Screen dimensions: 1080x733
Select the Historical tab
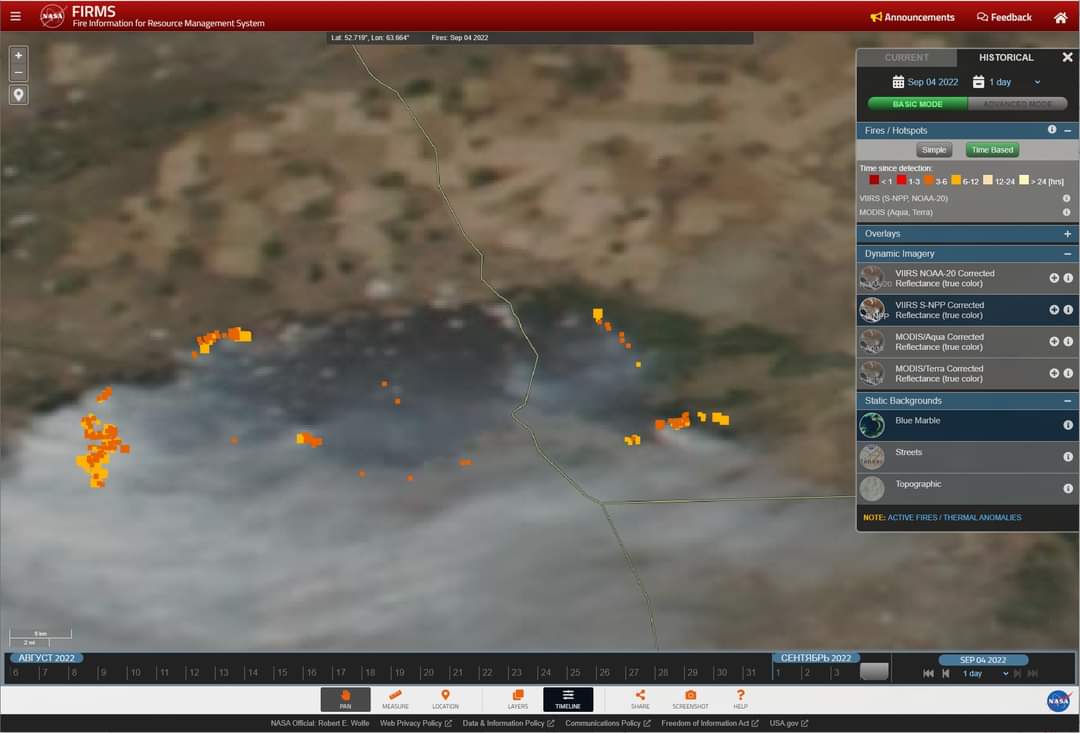tap(1005, 58)
